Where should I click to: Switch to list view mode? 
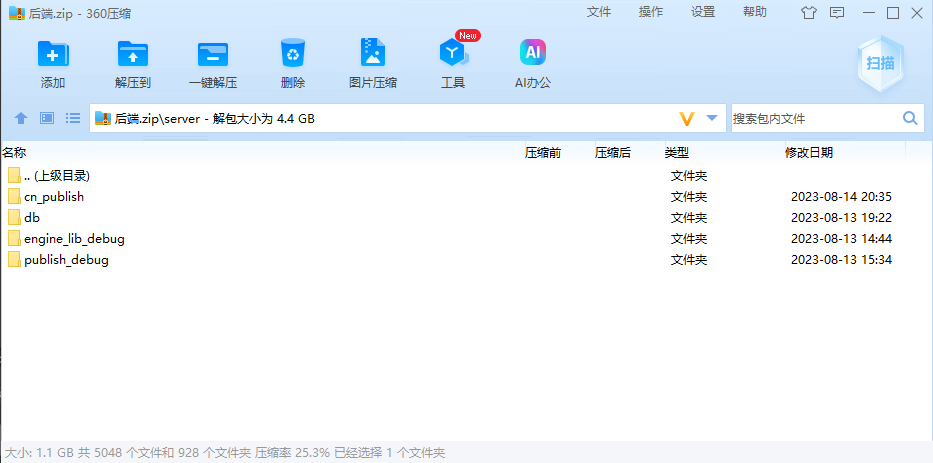[73, 118]
